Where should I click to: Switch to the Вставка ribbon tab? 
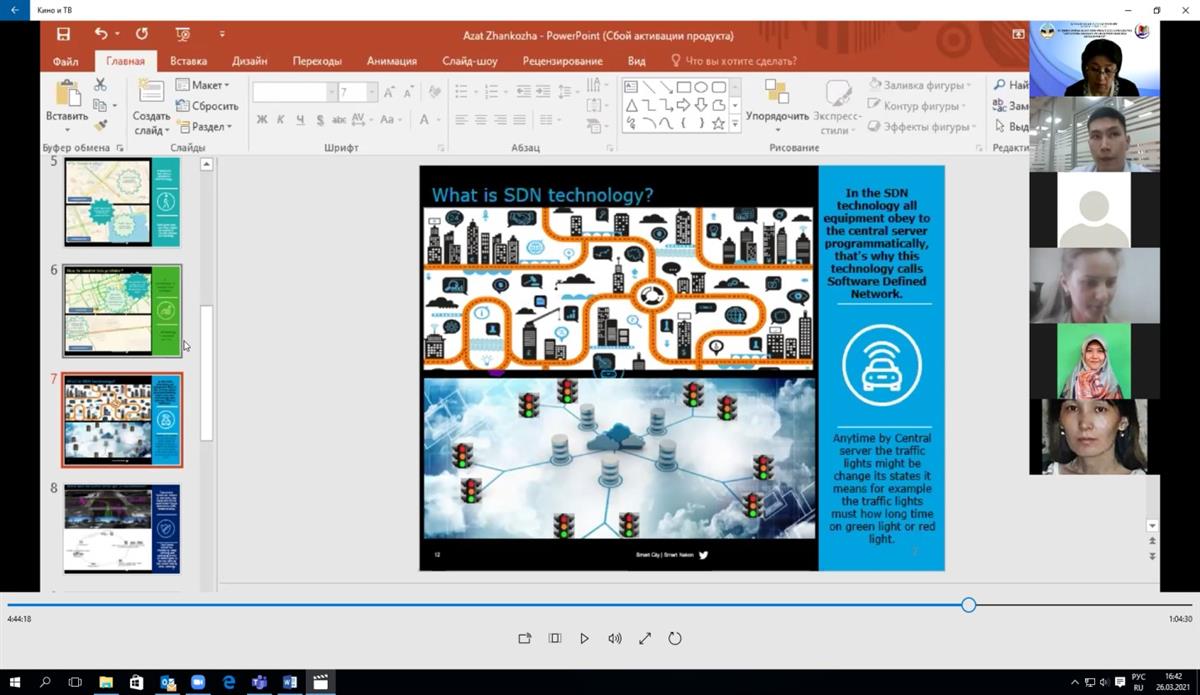(x=189, y=61)
